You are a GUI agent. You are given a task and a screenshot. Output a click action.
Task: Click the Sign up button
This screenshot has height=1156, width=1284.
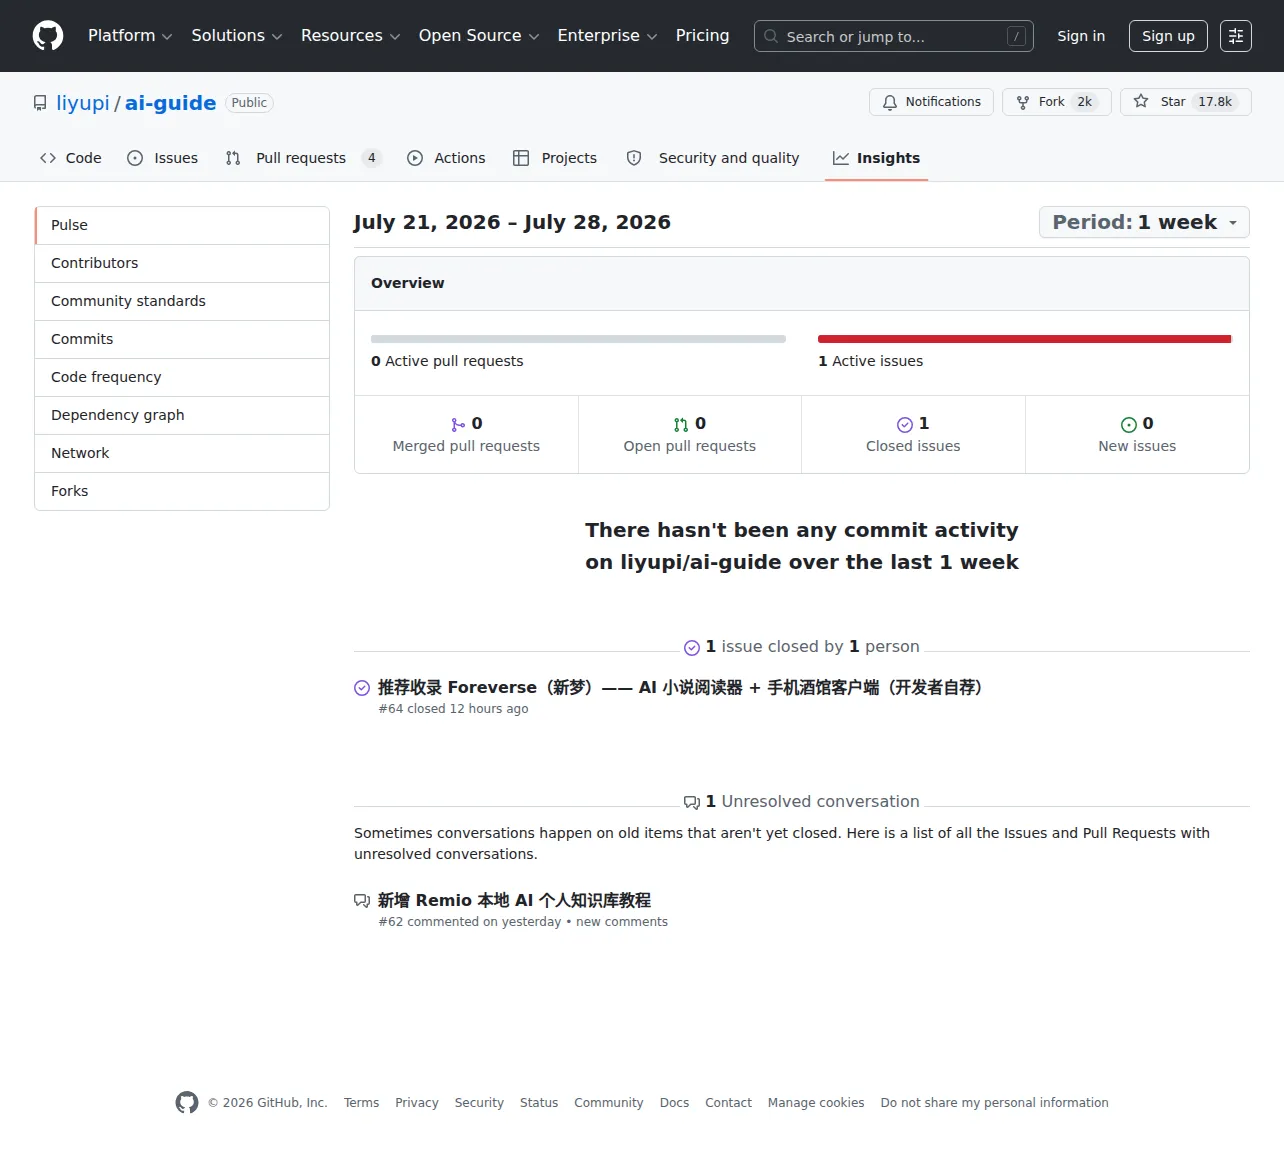click(x=1168, y=36)
